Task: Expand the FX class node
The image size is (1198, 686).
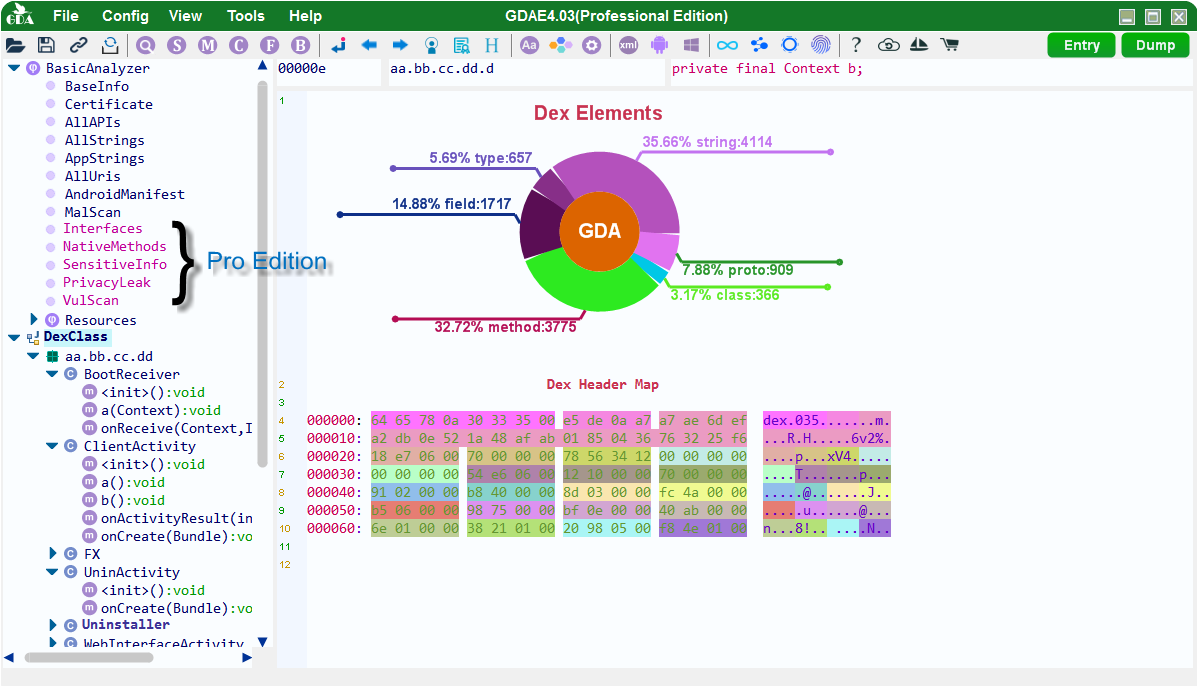Action: point(53,553)
